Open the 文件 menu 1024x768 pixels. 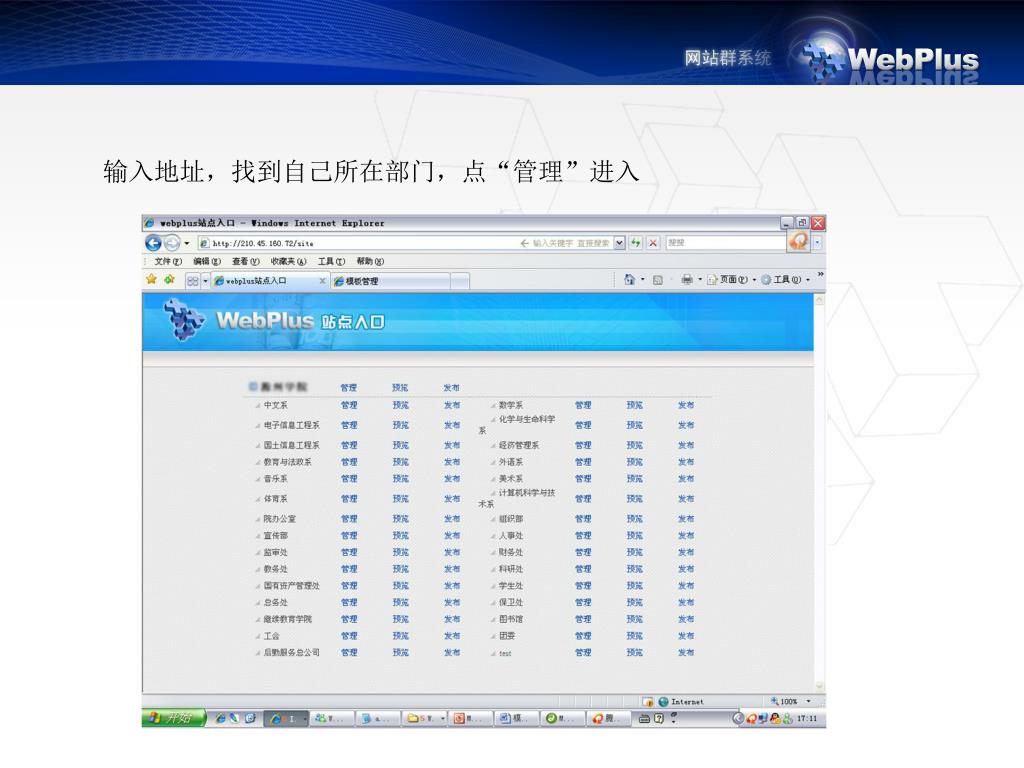(x=168, y=261)
